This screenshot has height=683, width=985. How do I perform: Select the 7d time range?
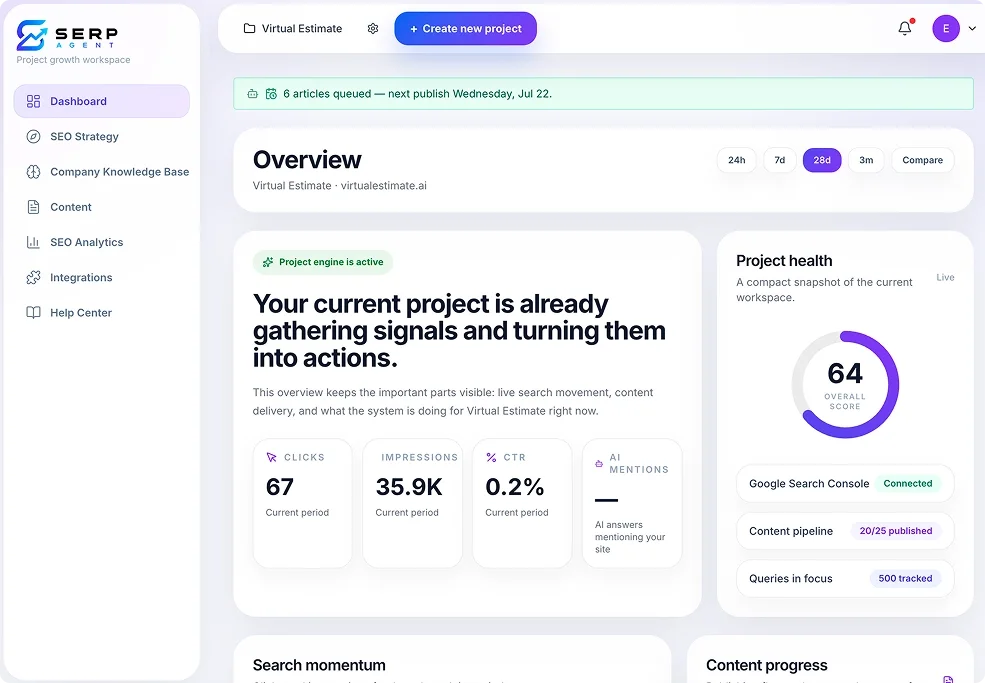click(780, 160)
